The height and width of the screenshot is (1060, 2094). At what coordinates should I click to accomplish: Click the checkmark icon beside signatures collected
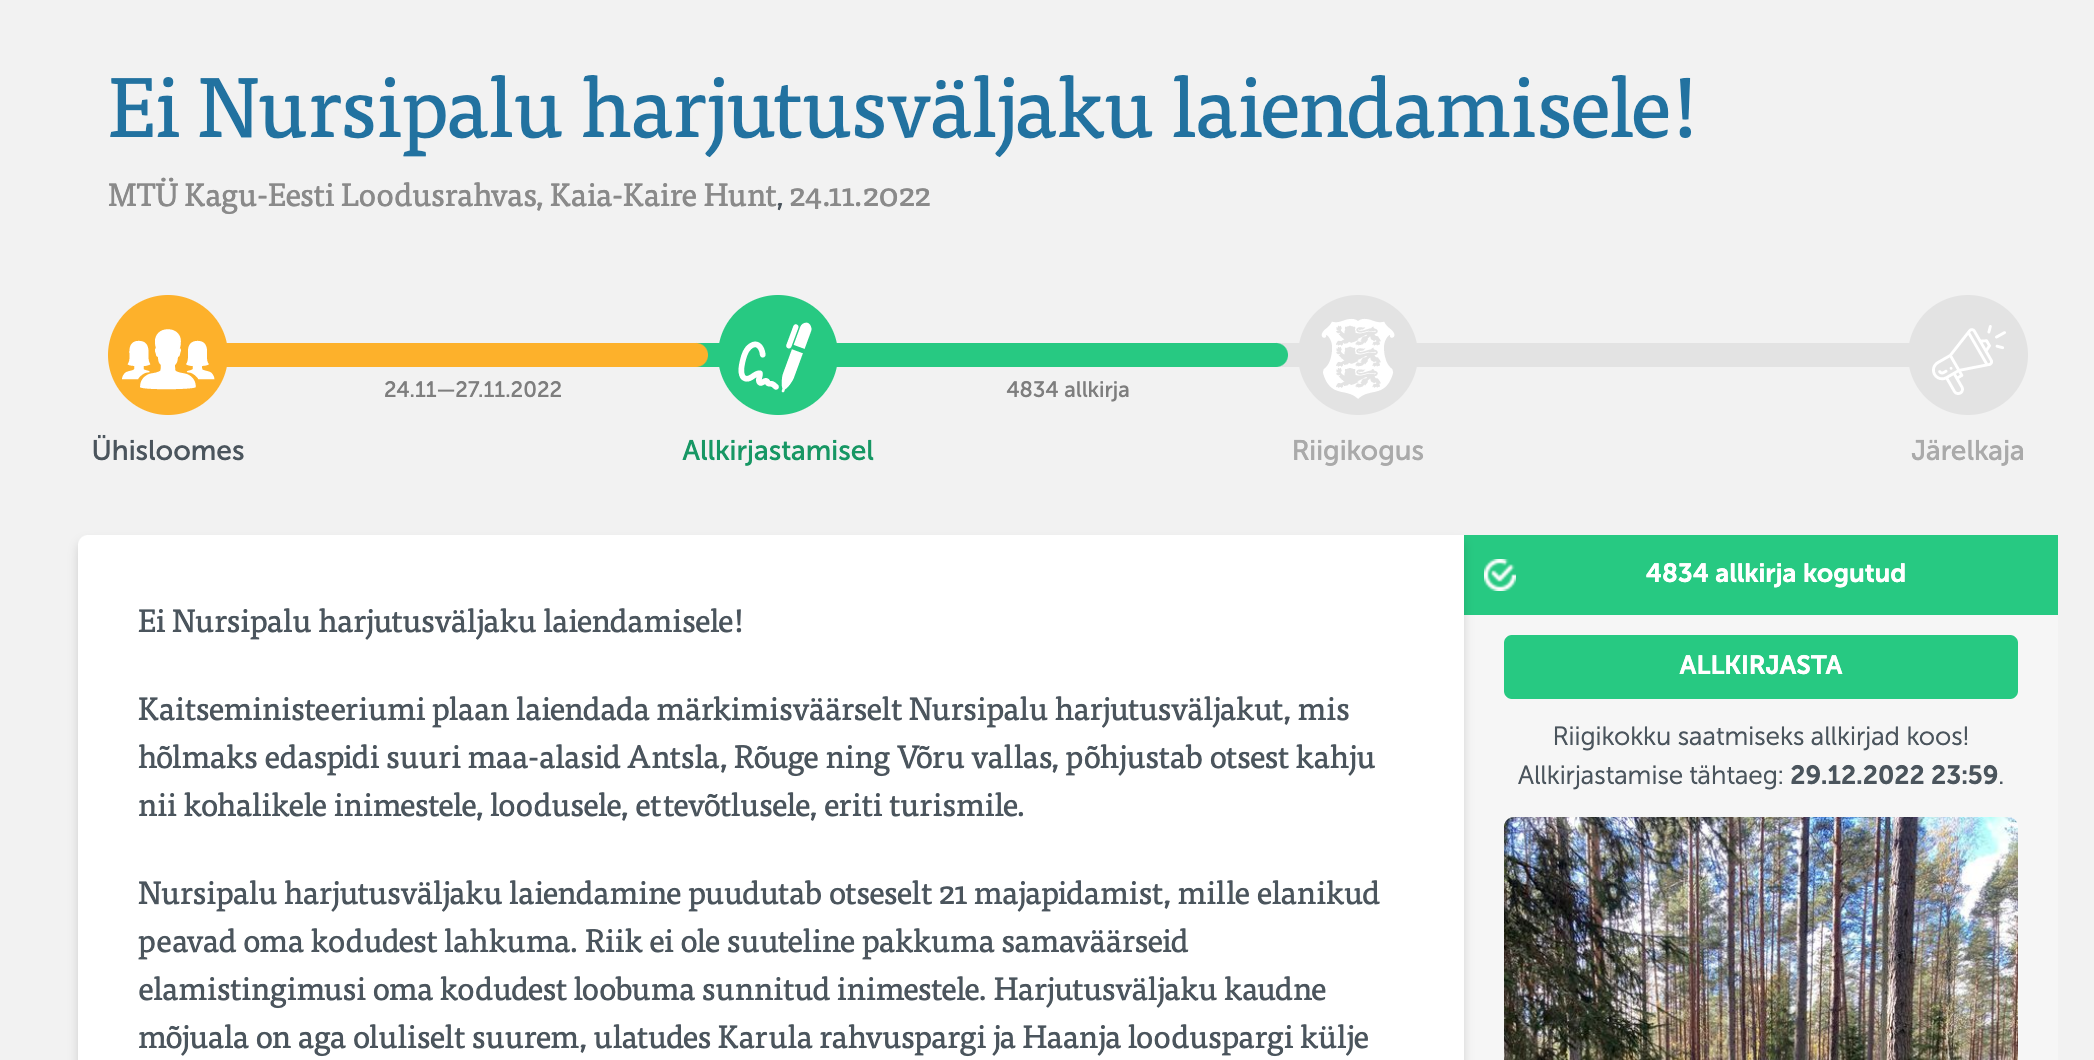(1500, 575)
